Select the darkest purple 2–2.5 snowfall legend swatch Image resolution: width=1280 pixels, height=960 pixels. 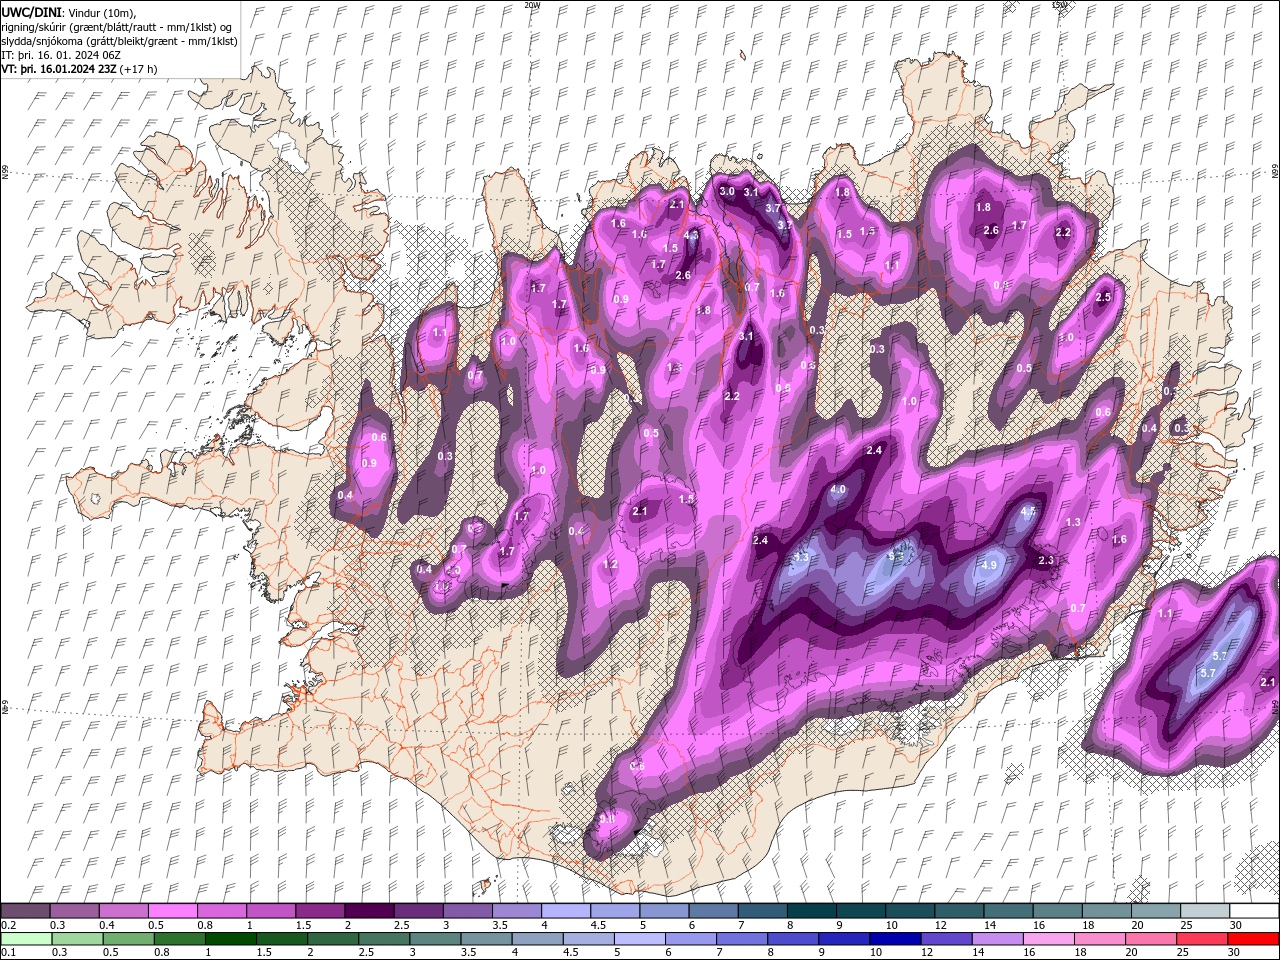click(x=368, y=911)
